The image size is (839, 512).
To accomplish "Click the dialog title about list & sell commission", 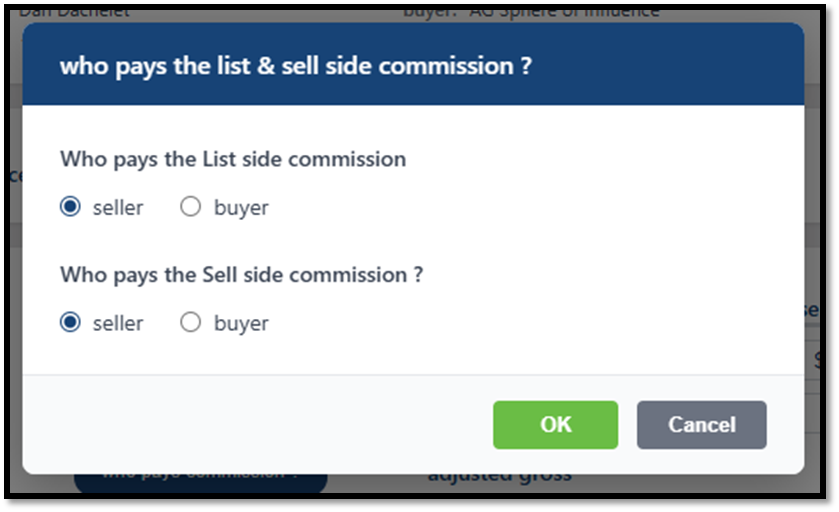I will click(x=295, y=66).
